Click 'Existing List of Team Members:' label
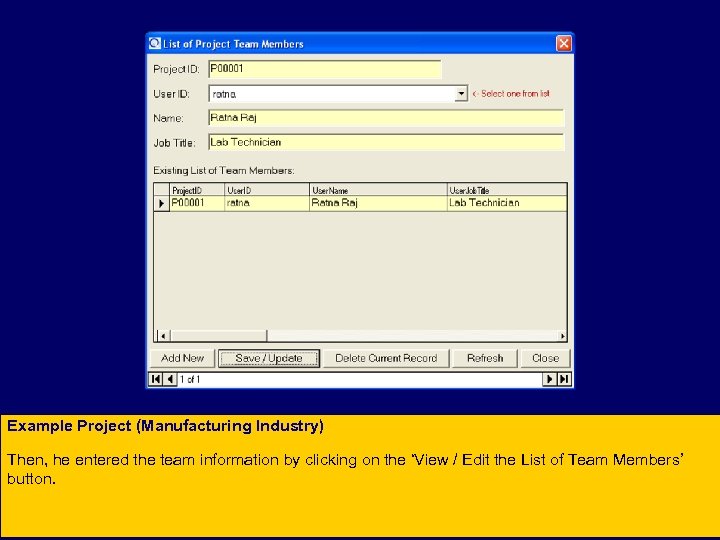 click(224, 171)
